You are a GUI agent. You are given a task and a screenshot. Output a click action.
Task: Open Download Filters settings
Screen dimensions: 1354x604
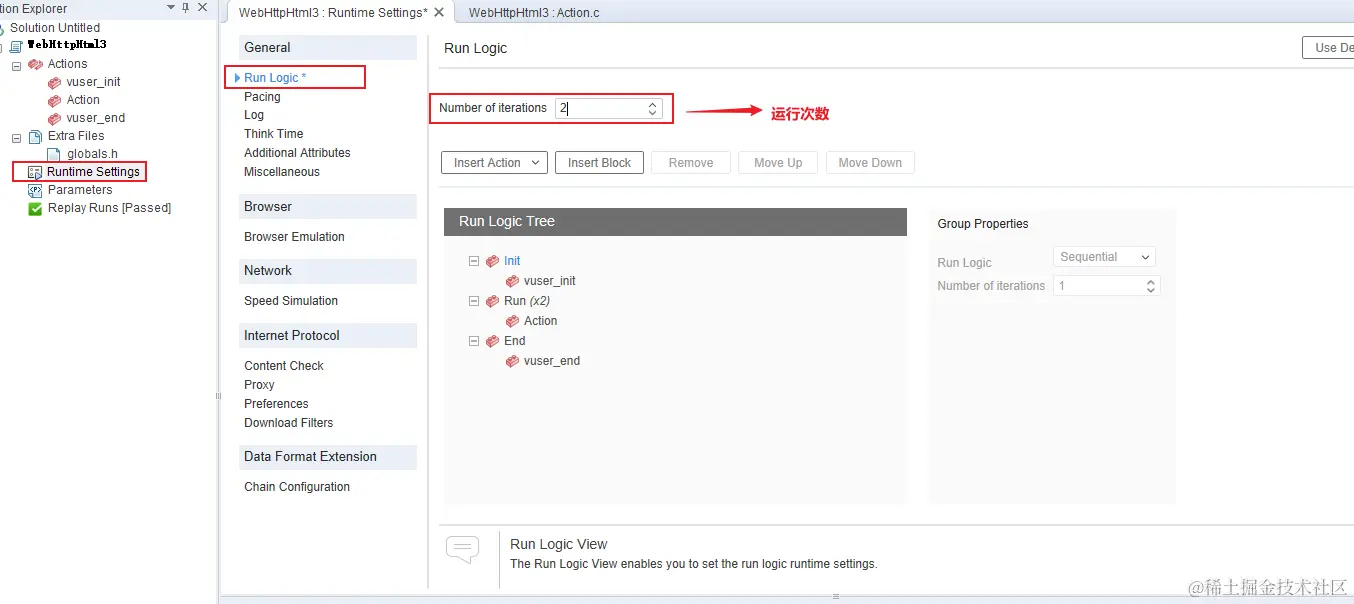point(288,423)
